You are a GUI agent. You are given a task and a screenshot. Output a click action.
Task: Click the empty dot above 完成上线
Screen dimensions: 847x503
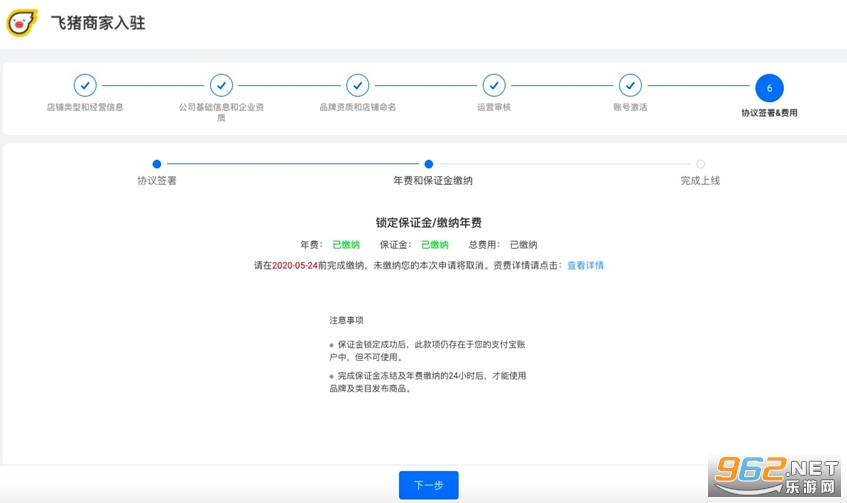click(x=700, y=164)
